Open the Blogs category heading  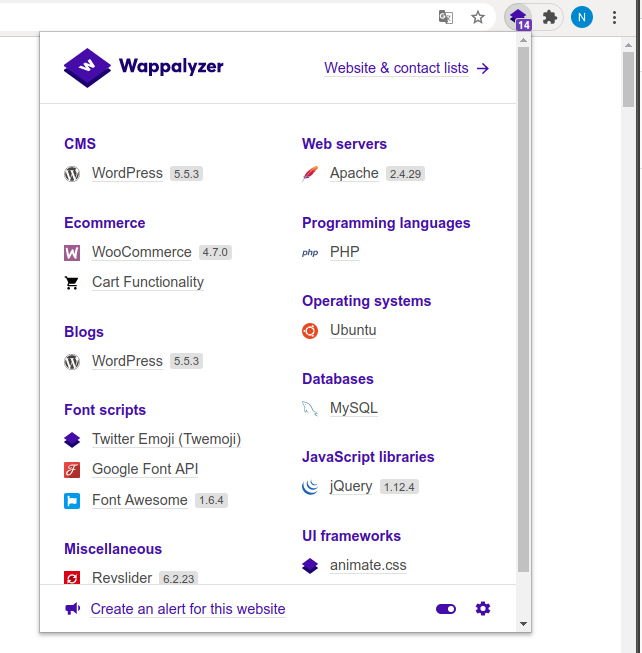[84, 332]
